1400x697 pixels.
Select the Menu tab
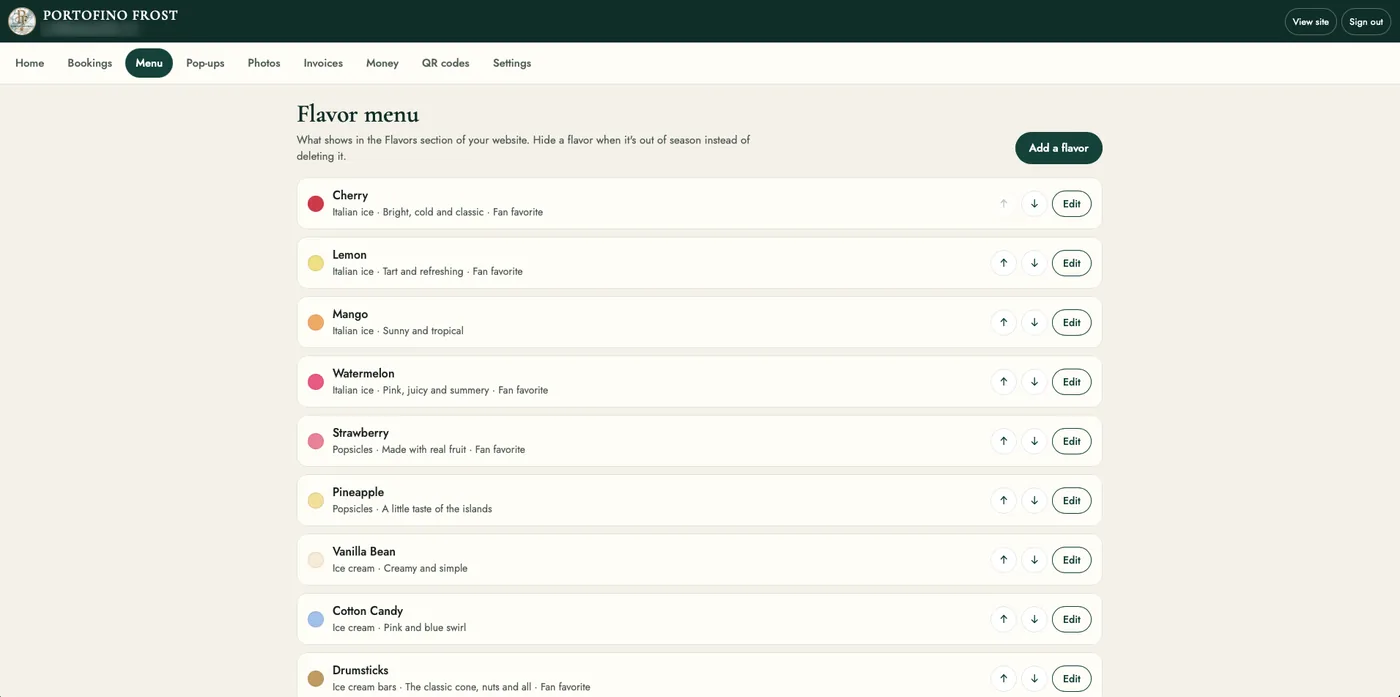click(149, 63)
